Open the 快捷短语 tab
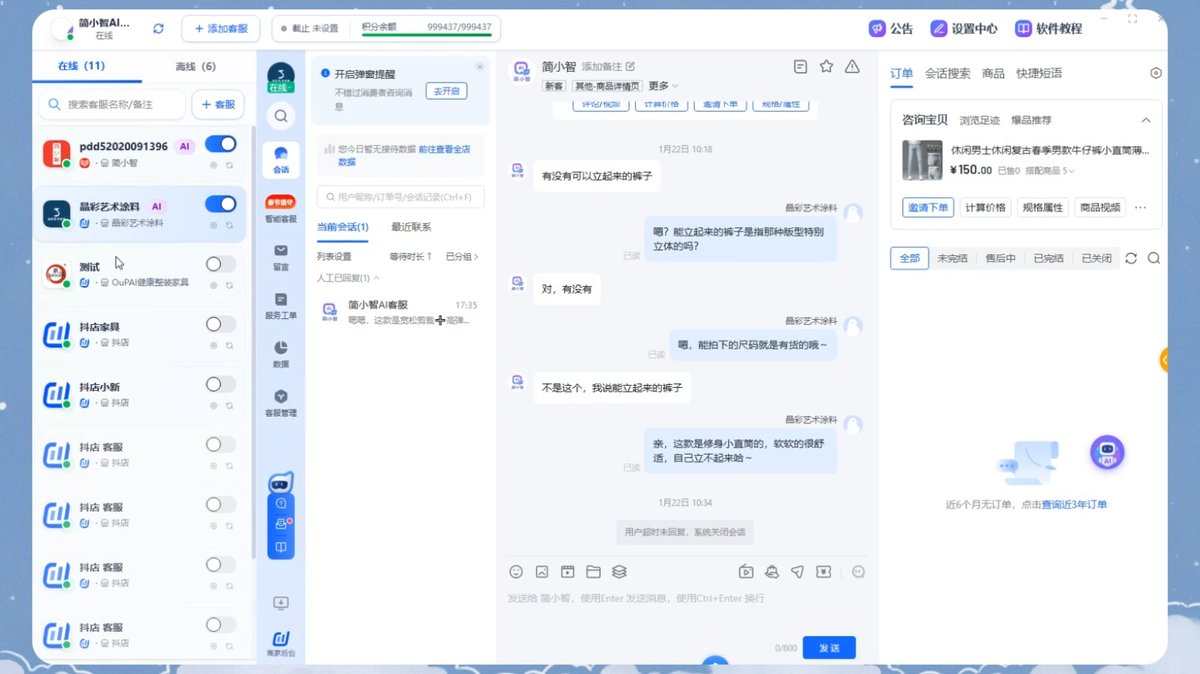Viewport: 1200px width, 674px height. point(1039,73)
